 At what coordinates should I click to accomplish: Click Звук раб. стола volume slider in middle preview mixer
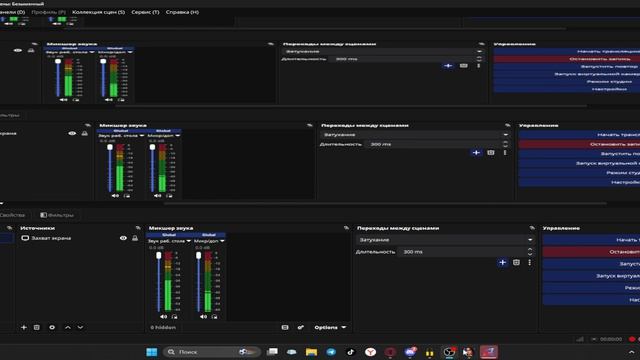pyautogui.click(x=110, y=147)
